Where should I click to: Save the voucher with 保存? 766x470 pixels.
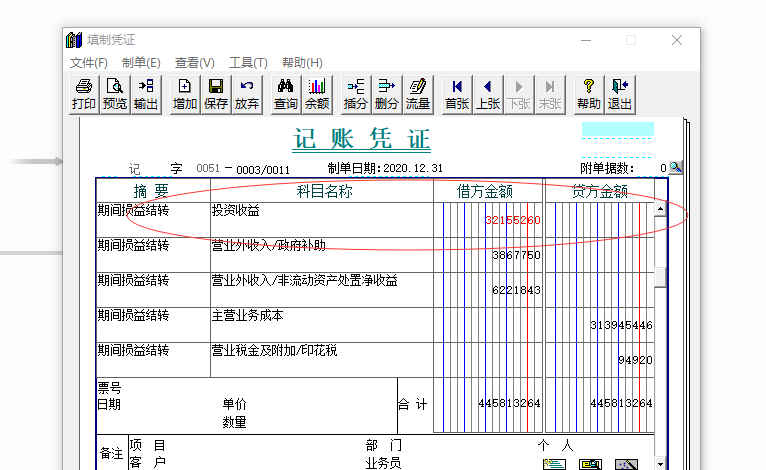(216, 94)
